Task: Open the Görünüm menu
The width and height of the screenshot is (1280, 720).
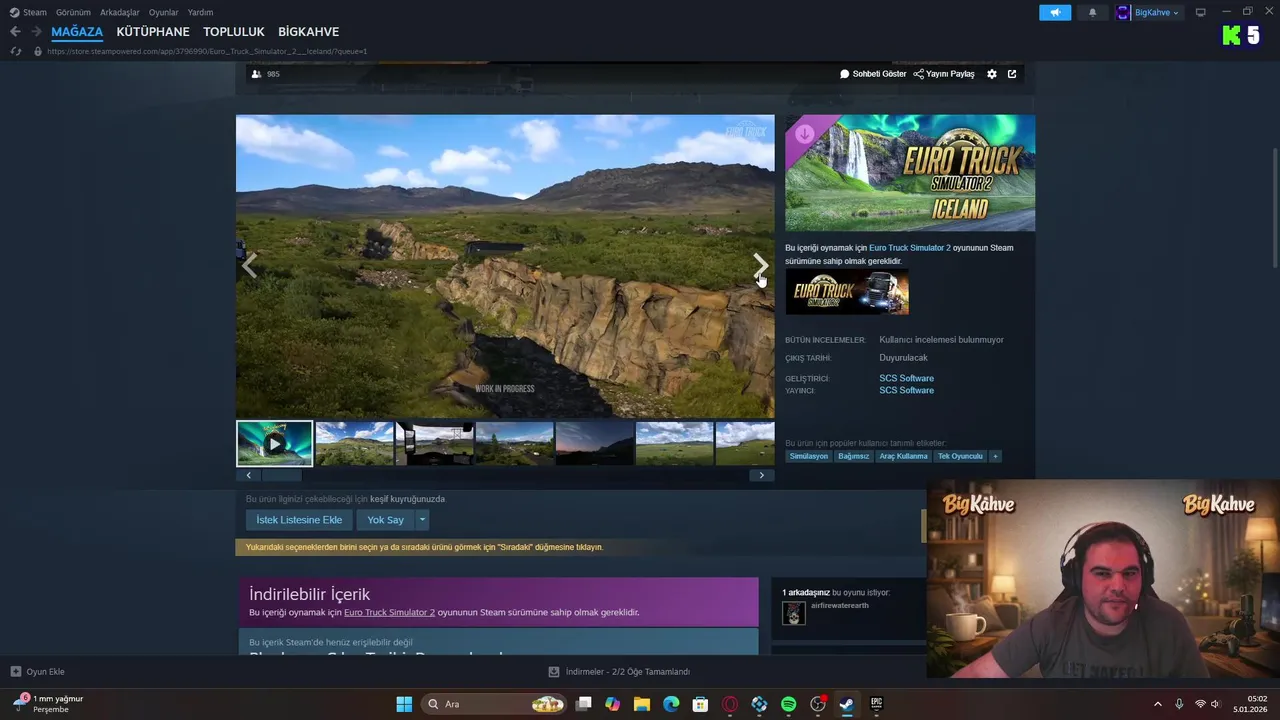Action: pyautogui.click(x=73, y=13)
